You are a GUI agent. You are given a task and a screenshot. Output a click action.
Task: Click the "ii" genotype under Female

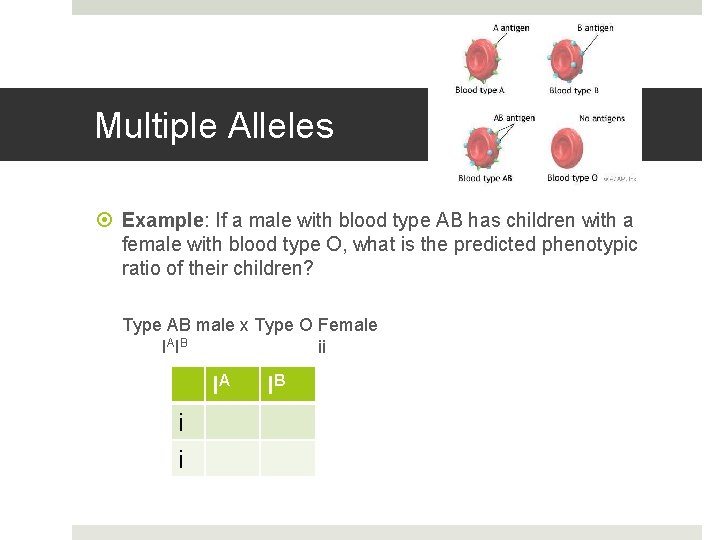[322, 348]
